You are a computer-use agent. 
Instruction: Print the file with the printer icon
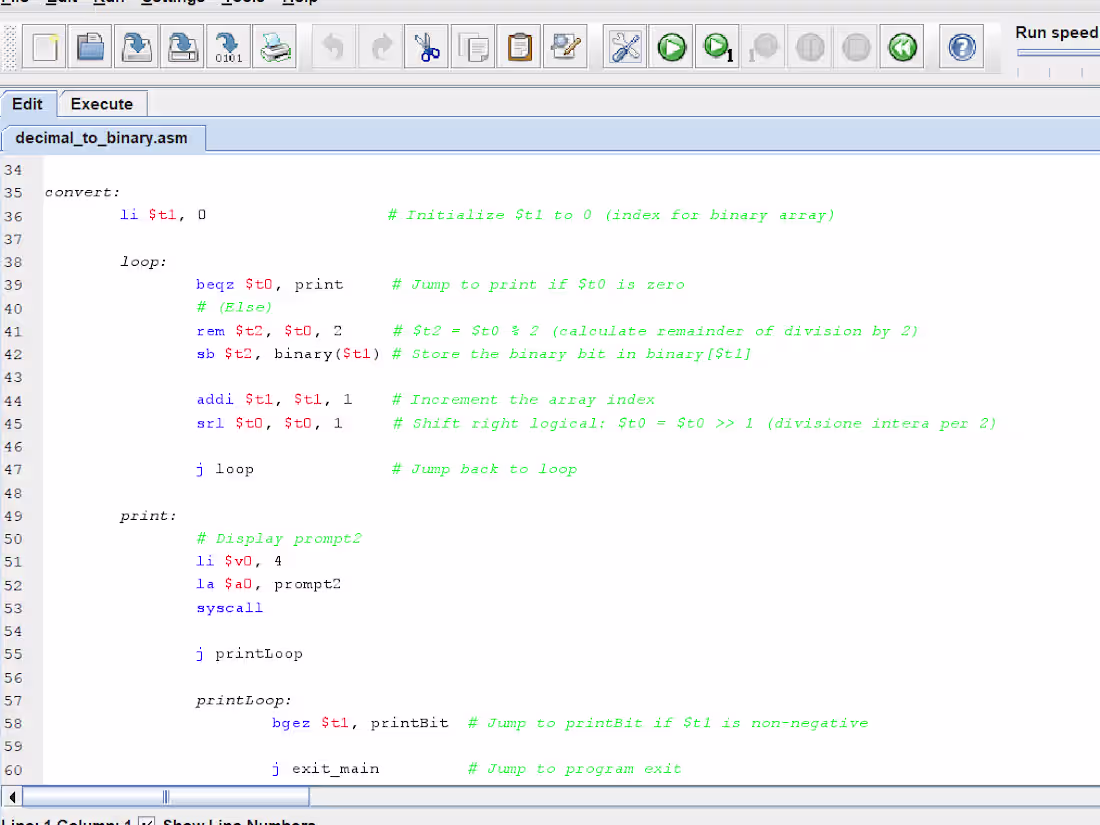point(274,47)
